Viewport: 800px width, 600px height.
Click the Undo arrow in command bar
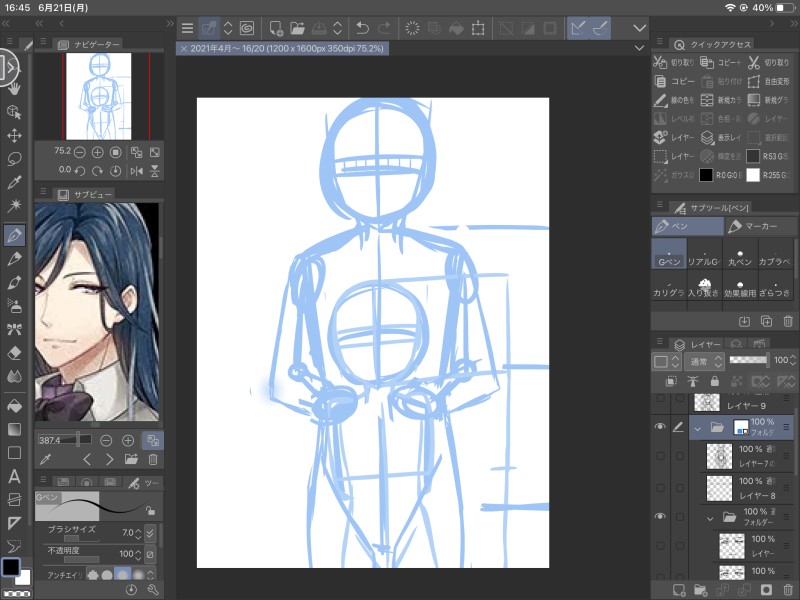coord(362,28)
